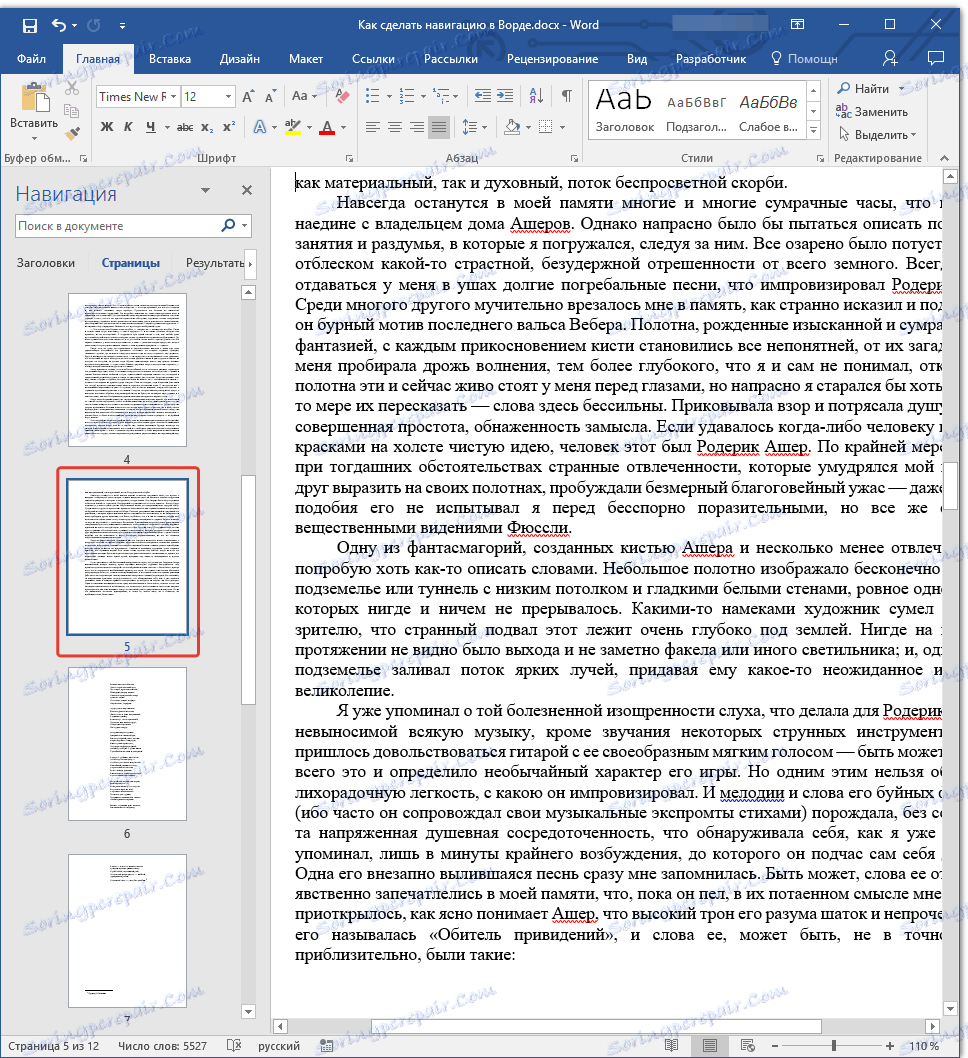The height and width of the screenshot is (1058, 968).
Task: Save the document with the floppy disk icon
Action: pyautogui.click(x=30, y=26)
